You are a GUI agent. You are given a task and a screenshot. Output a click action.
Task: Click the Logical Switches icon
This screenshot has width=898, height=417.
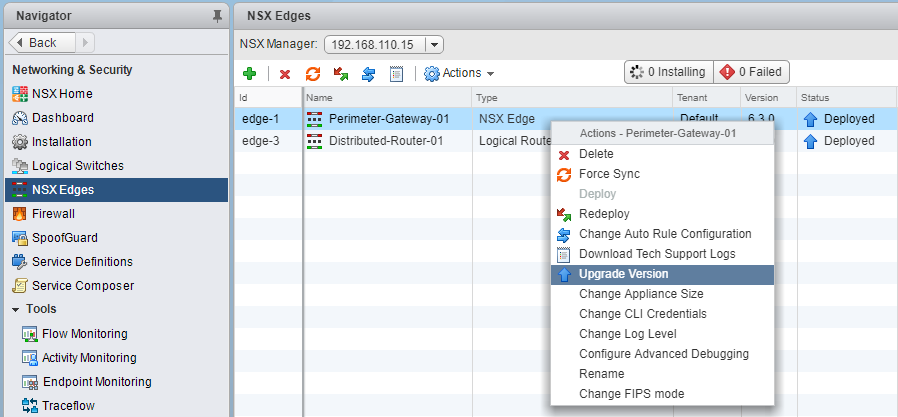point(19,166)
